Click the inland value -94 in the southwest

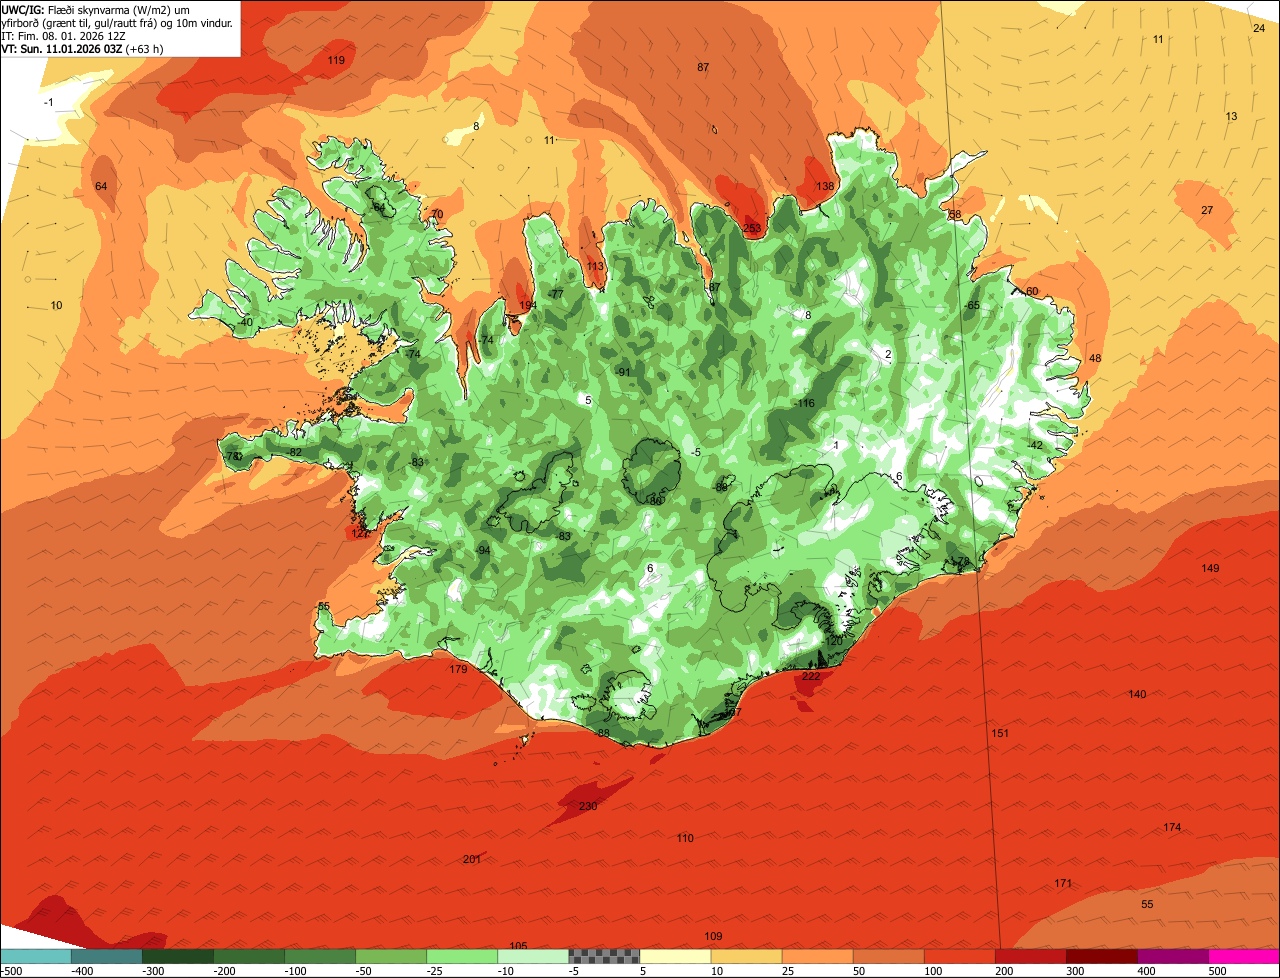[483, 551]
